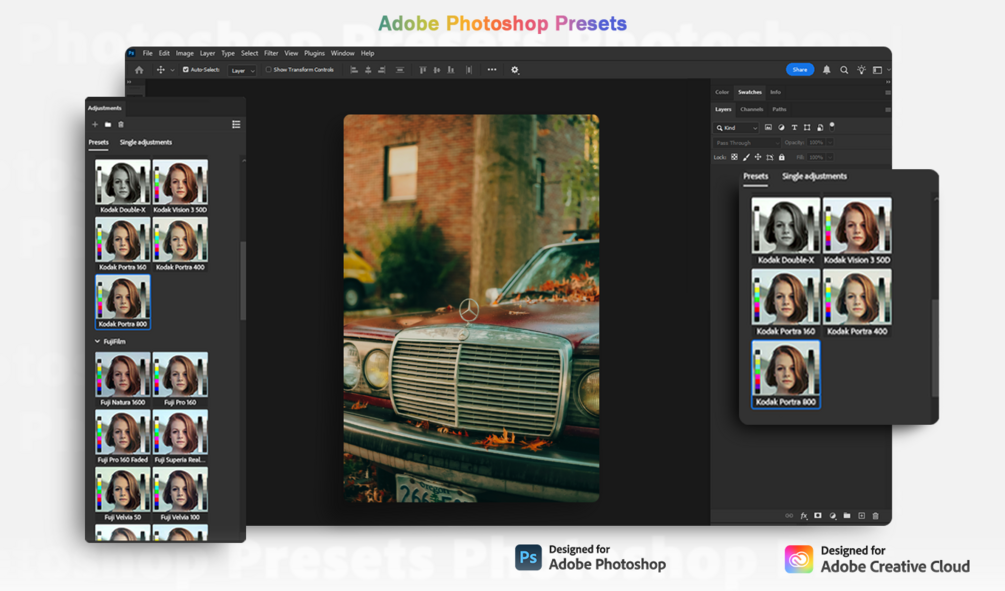Click the blue Share button

click(x=800, y=70)
